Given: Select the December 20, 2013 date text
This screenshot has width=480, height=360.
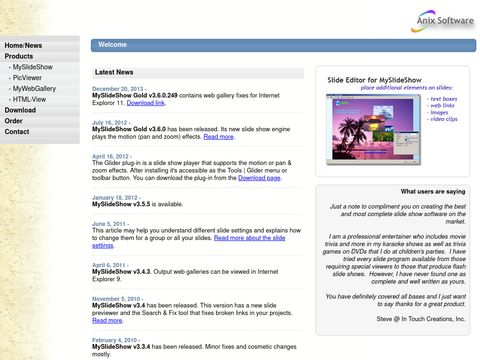Looking at the screenshot, I should tap(117, 89).
